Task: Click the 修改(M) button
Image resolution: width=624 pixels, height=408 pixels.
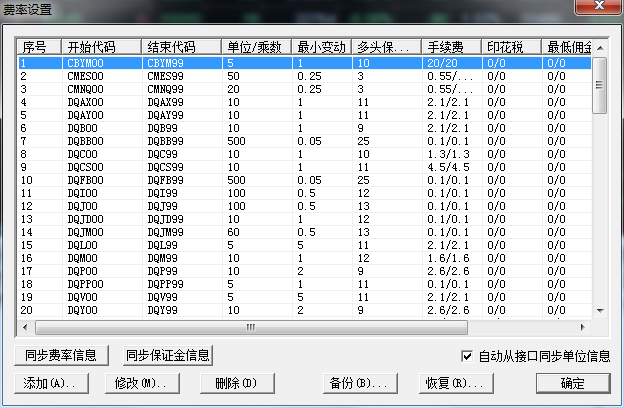Action: [x=142, y=383]
